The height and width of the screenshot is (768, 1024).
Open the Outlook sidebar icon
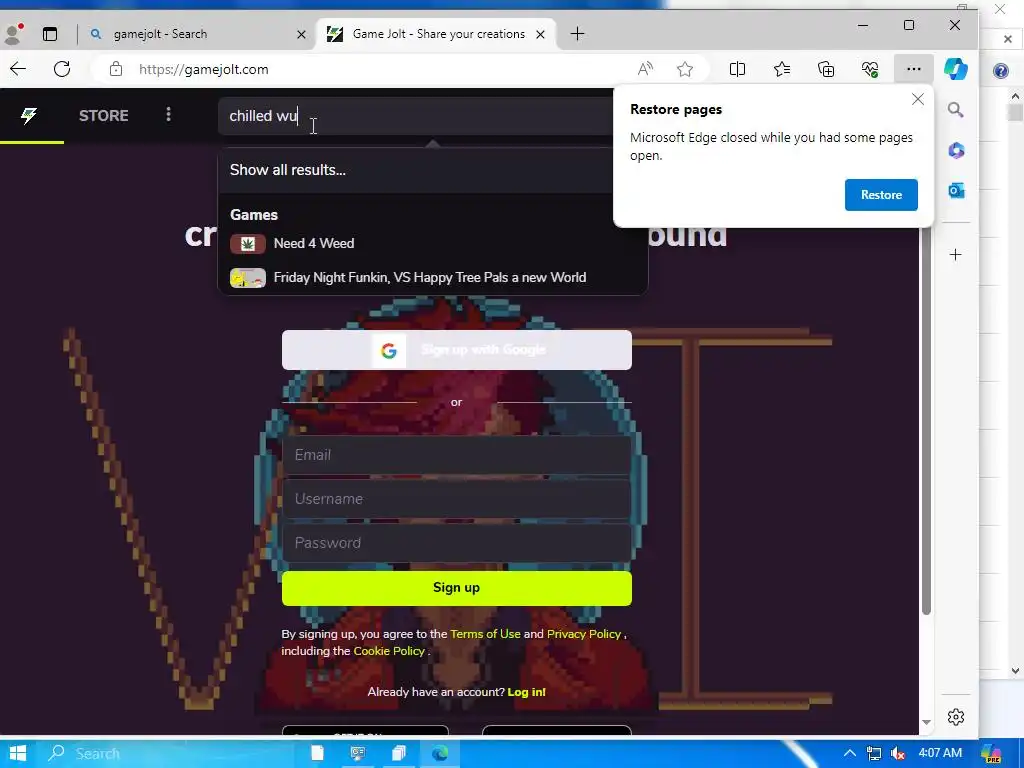click(956, 191)
